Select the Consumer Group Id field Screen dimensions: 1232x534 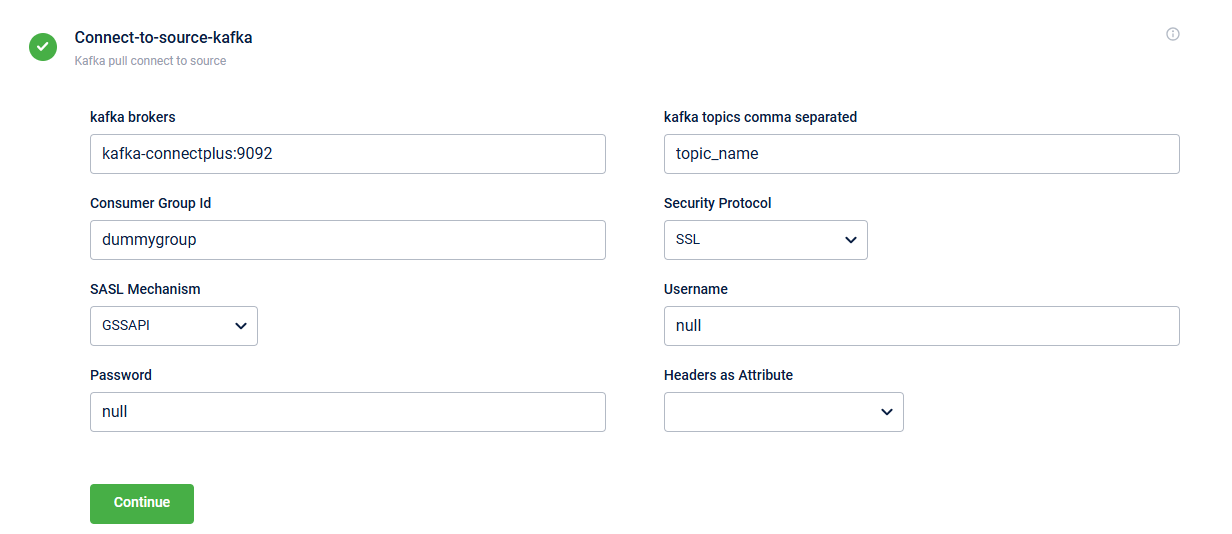(347, 240)
